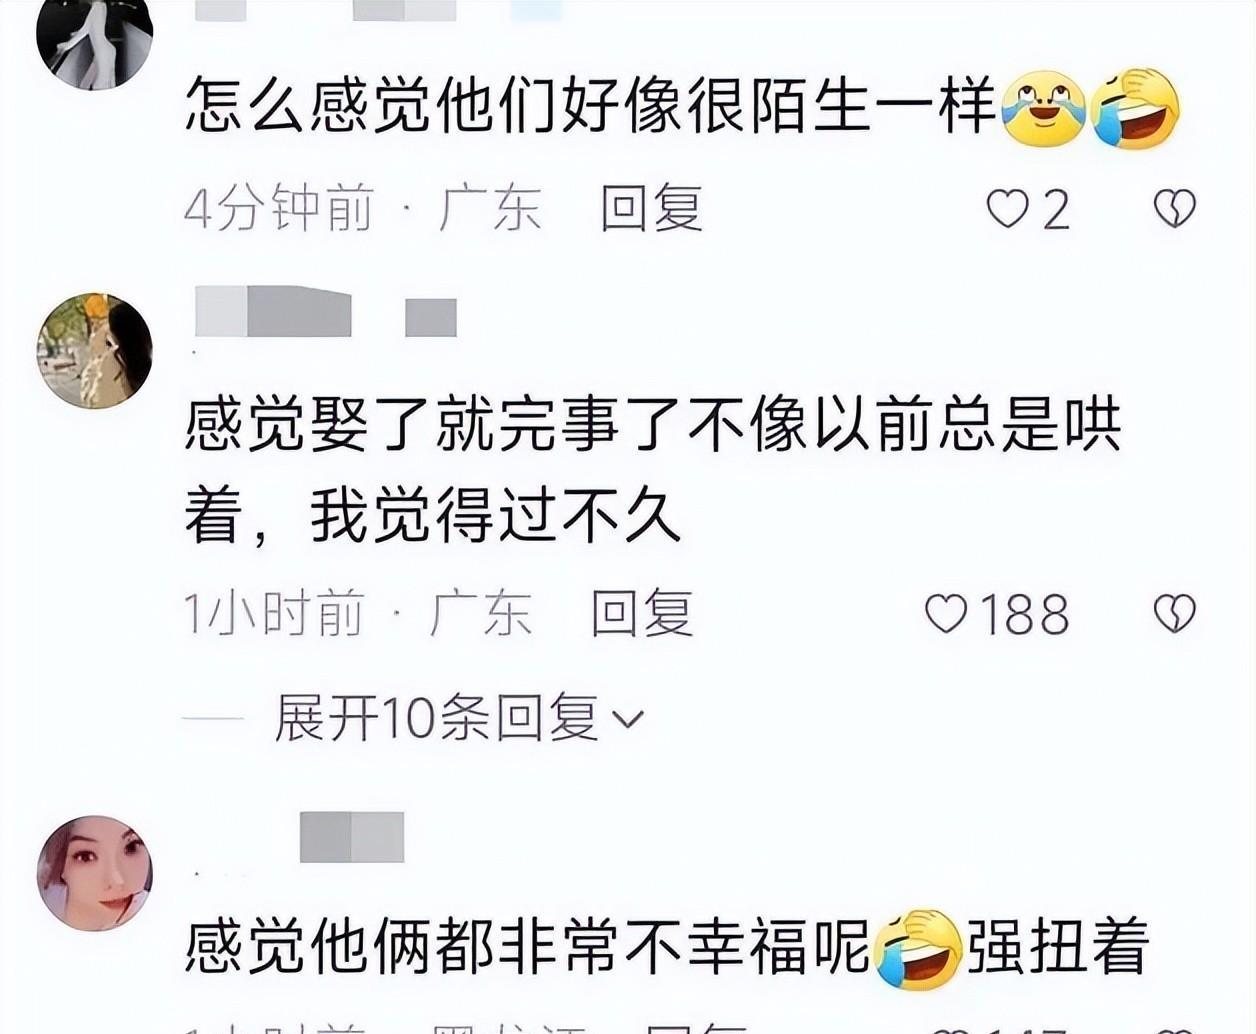Viewport: 1256px width, 1034px height.
Task: Like the comment with 2 likes
Action: pyautogui.click(x=1007, y=209)
